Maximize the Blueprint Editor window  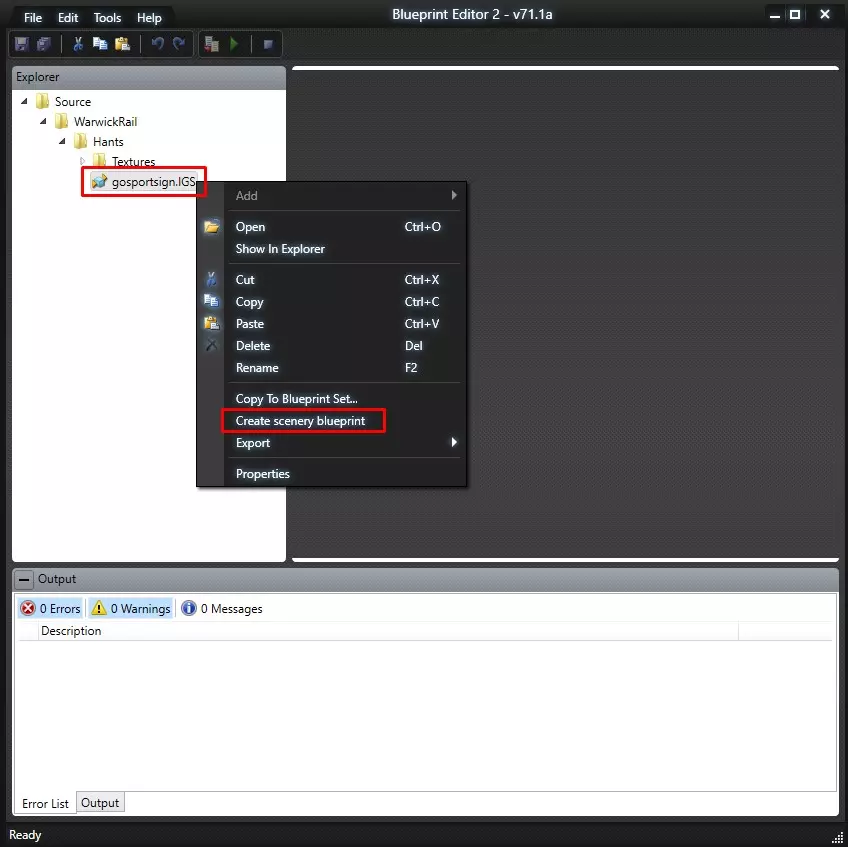pos(795,15)
